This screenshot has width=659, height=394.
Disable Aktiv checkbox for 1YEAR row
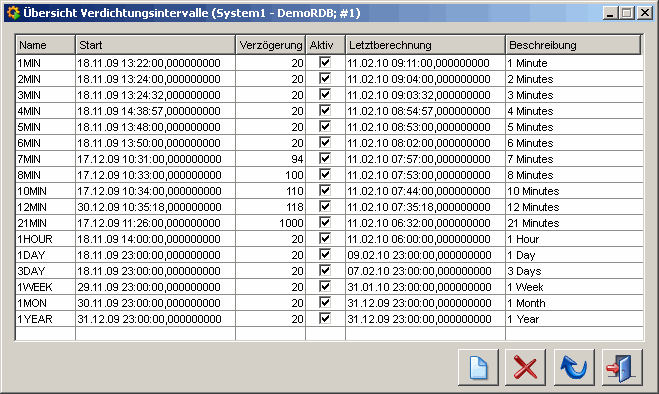(325, 318)
